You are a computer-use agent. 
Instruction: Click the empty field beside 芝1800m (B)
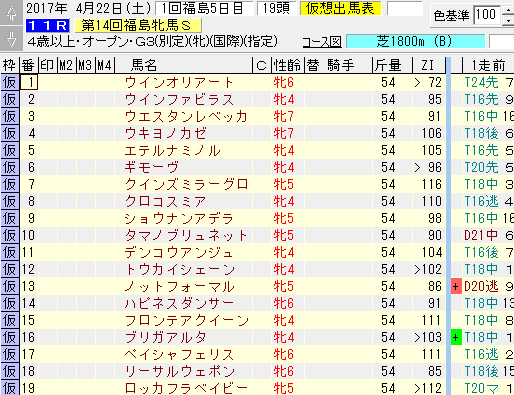(502, 42)
